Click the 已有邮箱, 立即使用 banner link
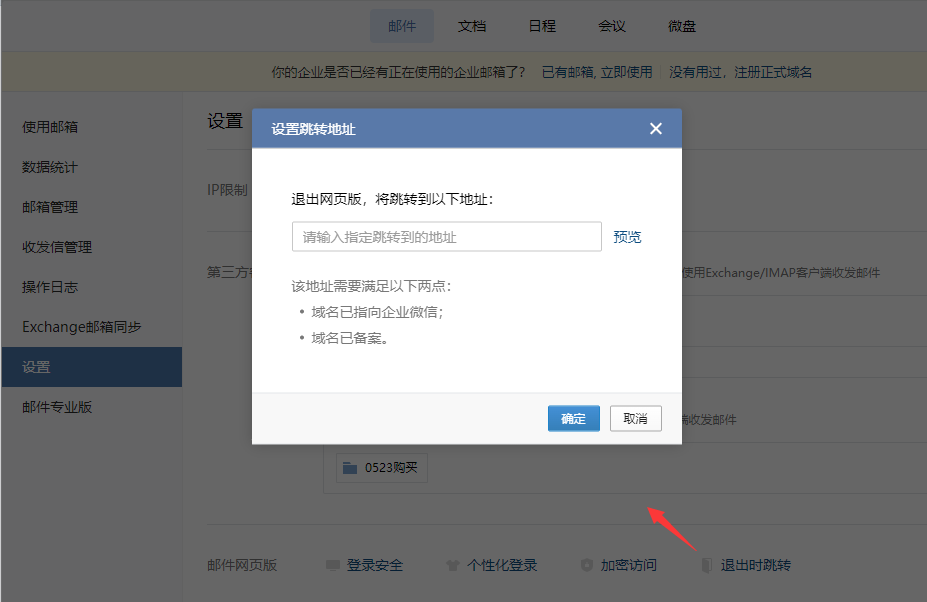The image size is (927, 602). [x=596, y=72]
